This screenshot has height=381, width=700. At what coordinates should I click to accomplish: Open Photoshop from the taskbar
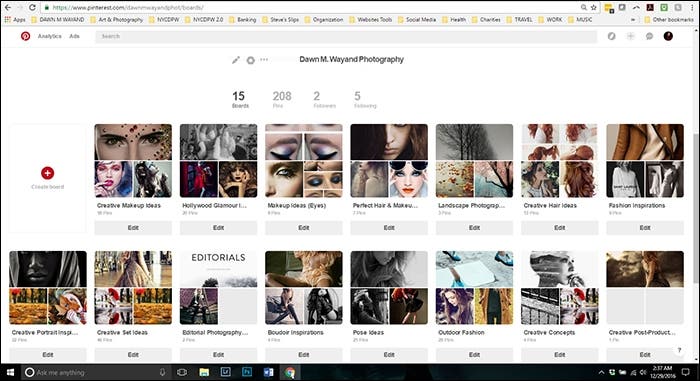pyautogui.click(x=247, y=372)
